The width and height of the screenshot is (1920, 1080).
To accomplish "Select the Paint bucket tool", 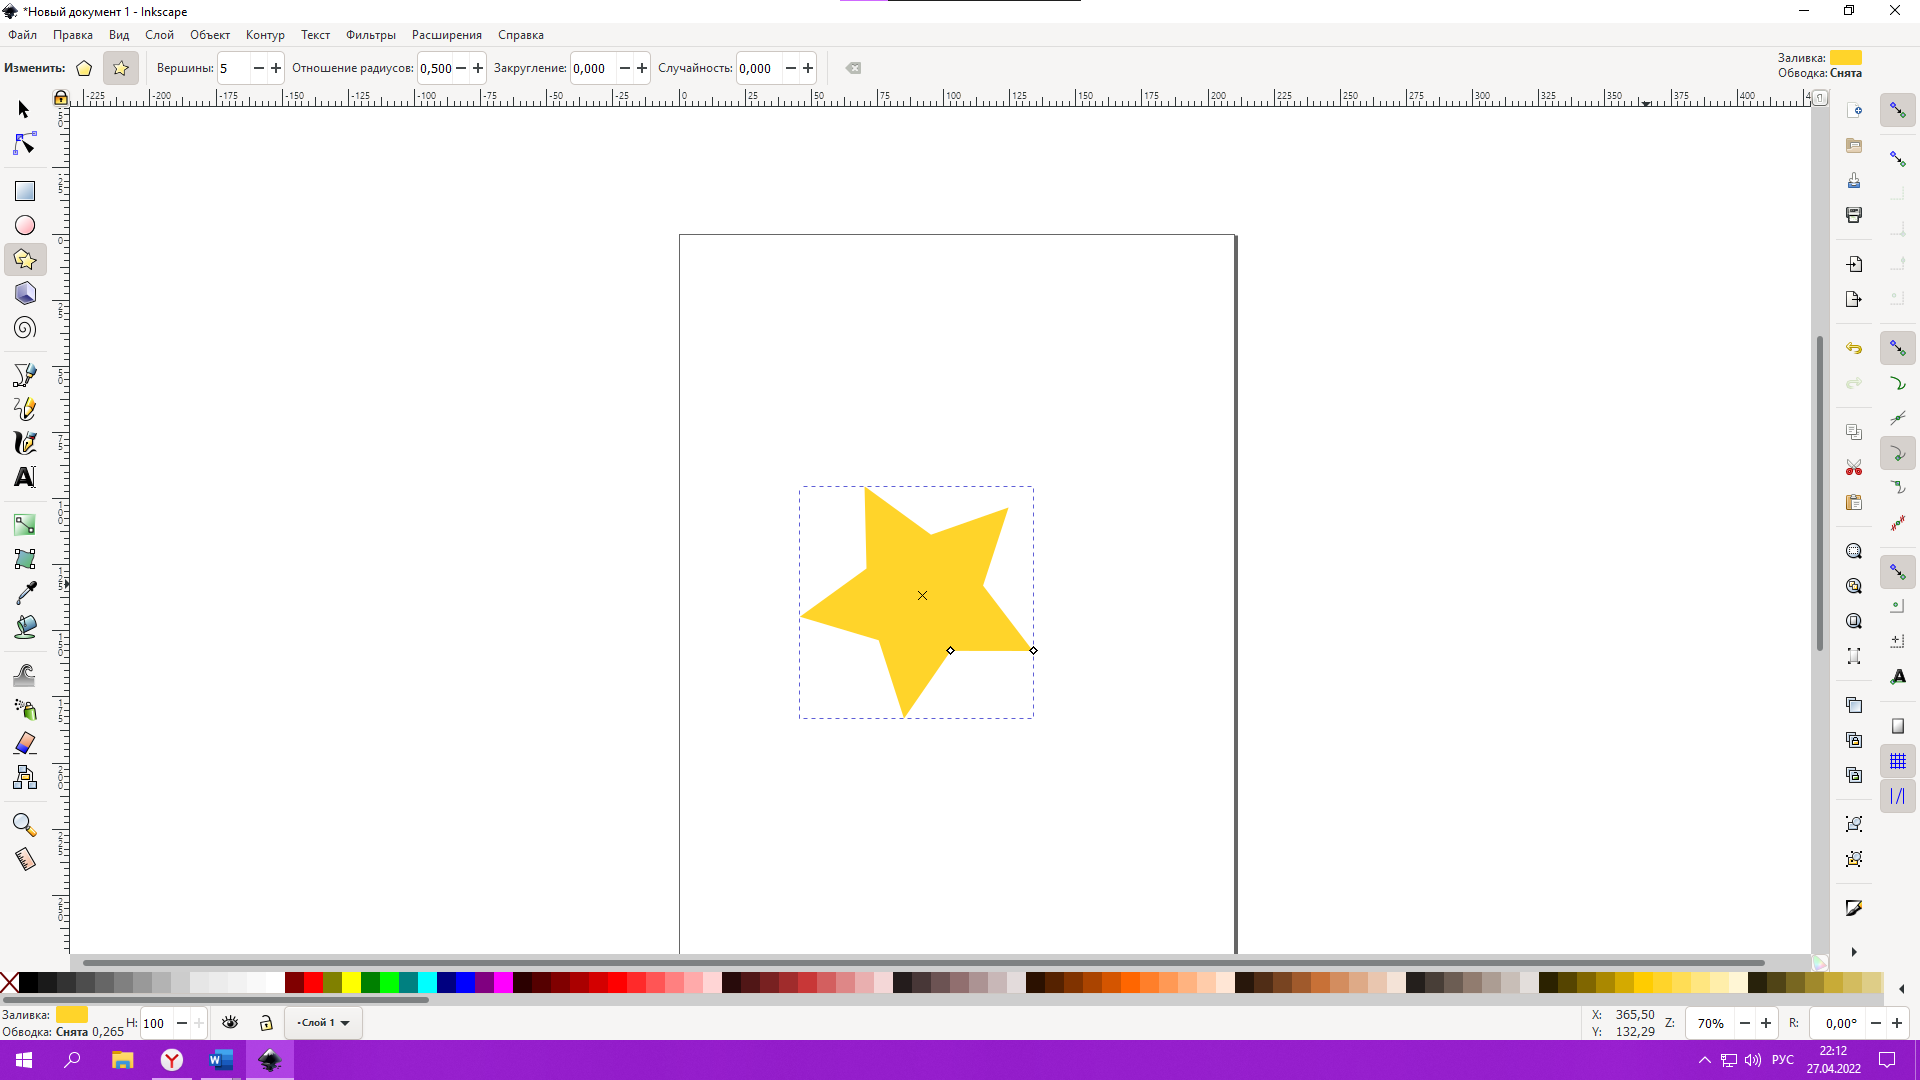I will pos(24,627).
